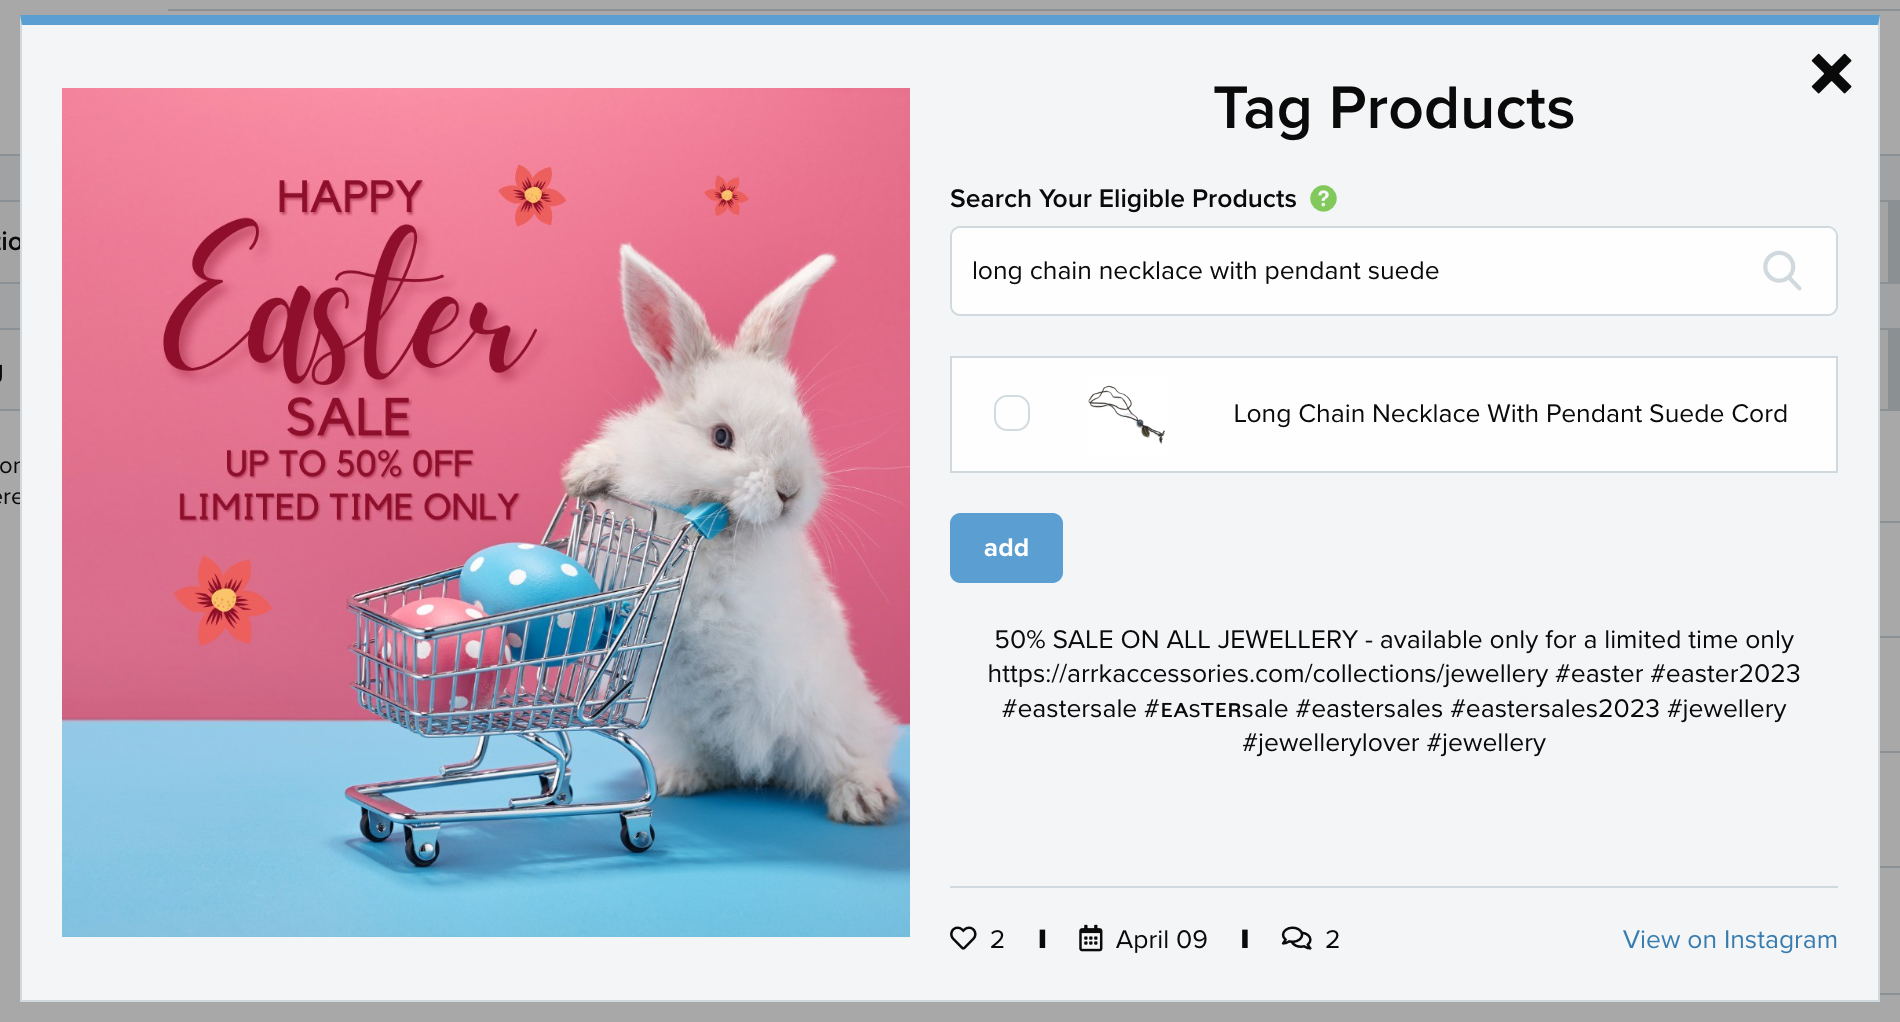Focus the eligible products search field
The width and height of the screenshot is (1900, 1022).
coord(1393,271)
